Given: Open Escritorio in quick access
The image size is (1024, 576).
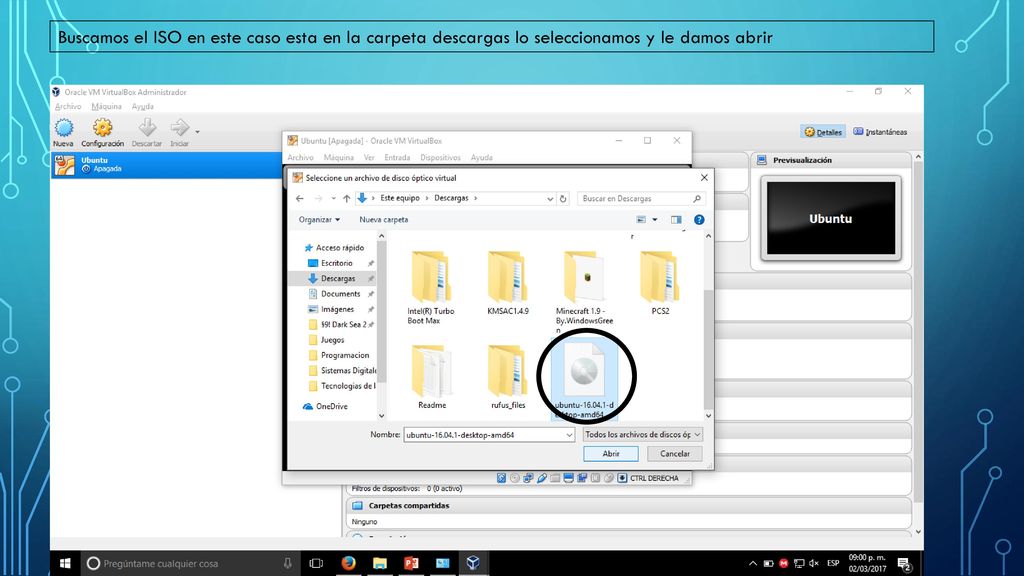Looking at the screenshot, I should 336,263.
